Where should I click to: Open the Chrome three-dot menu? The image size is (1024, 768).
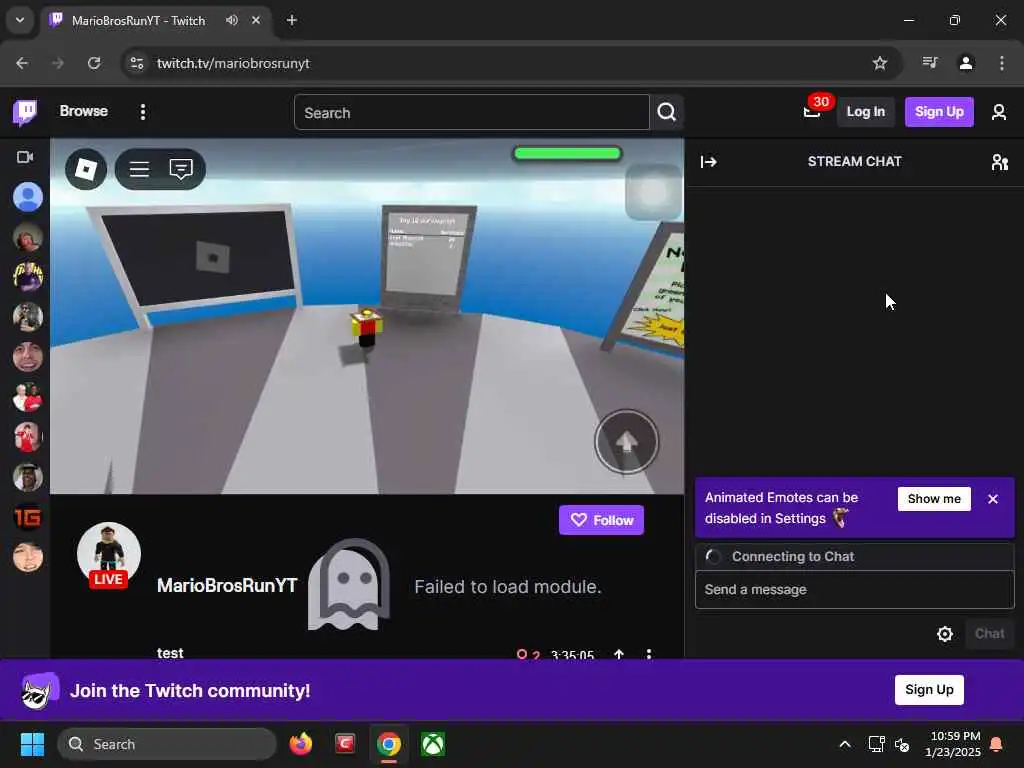tap(1002, 63)
